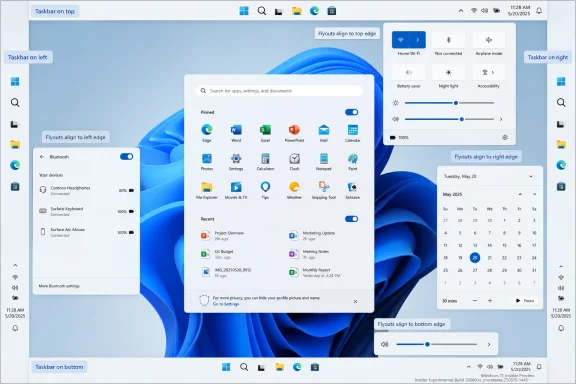
Task: Collapse calendar with the Tuesday, May 20 chevron
Action: pyautogui.click(x=531, y=176)
